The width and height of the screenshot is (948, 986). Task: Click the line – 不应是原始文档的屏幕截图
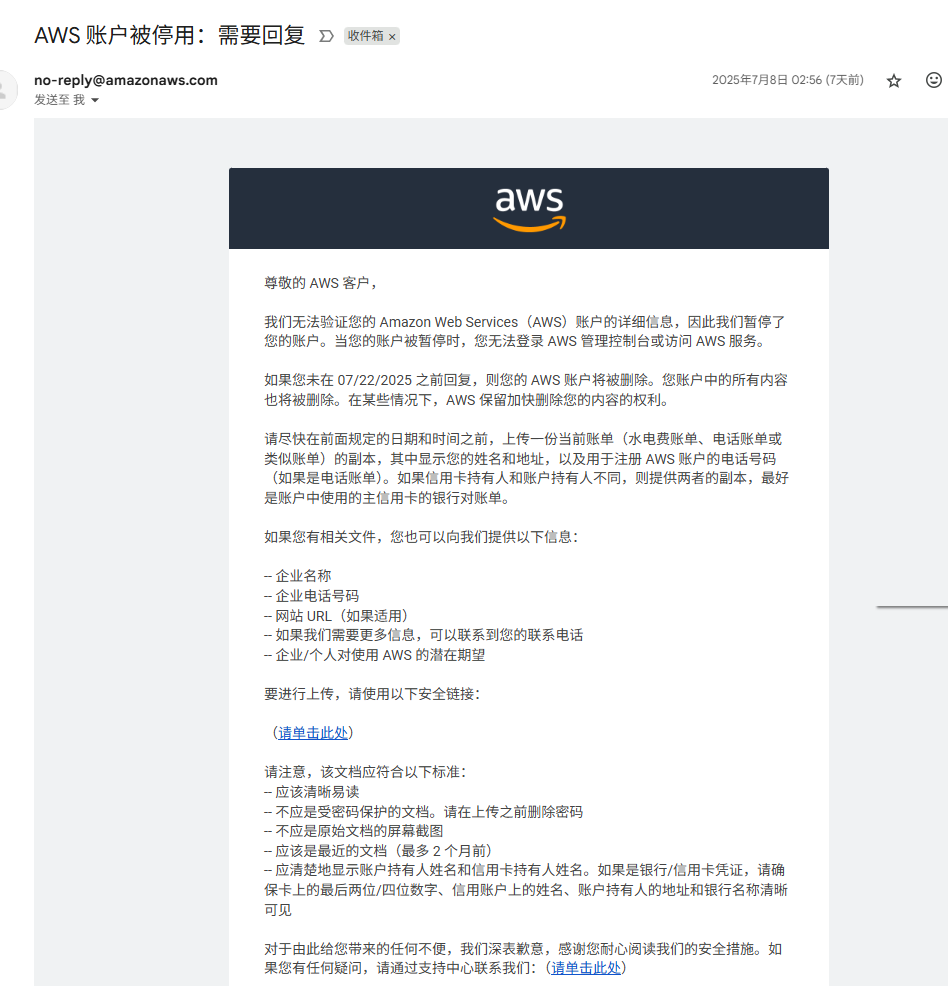[x=353, y=831]
